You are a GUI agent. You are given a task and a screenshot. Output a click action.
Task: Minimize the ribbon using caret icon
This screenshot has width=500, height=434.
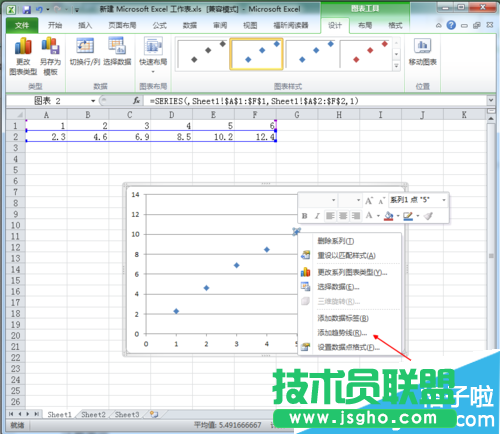(x=439, y=25)
